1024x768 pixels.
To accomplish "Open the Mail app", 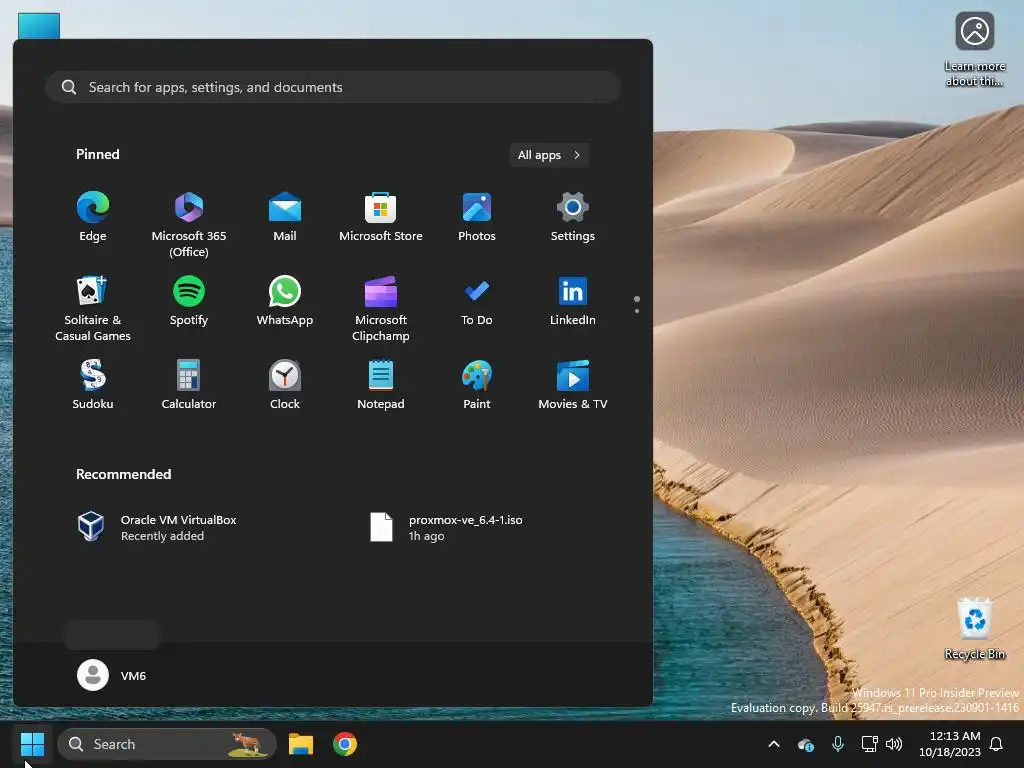I will [285, 218].
